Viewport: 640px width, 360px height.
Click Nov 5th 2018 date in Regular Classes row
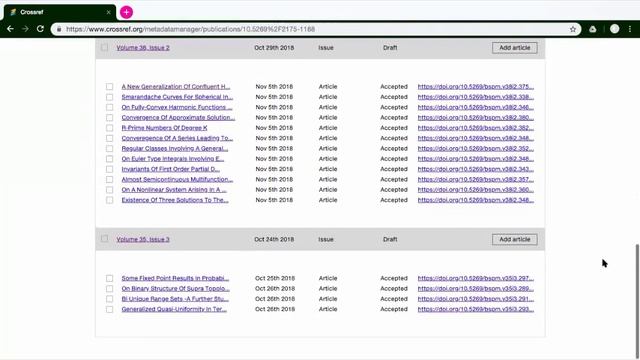[274, 148]
